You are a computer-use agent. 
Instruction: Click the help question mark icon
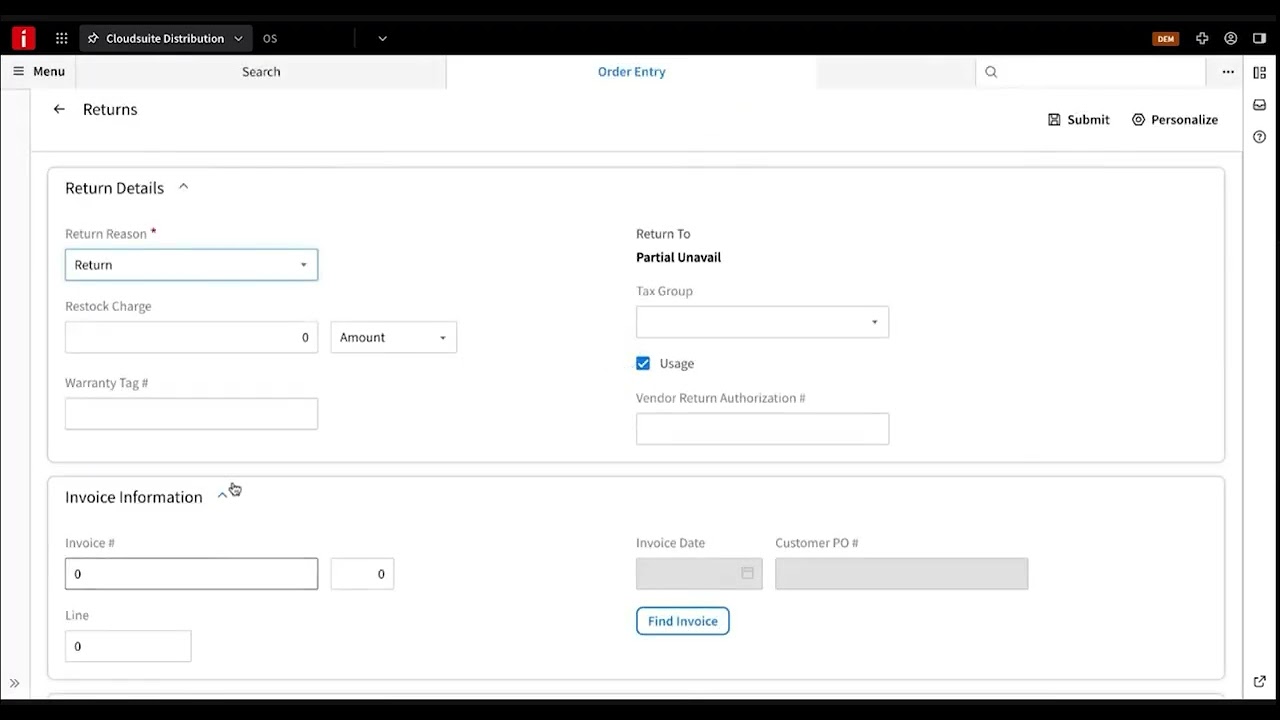[1259, 137]
